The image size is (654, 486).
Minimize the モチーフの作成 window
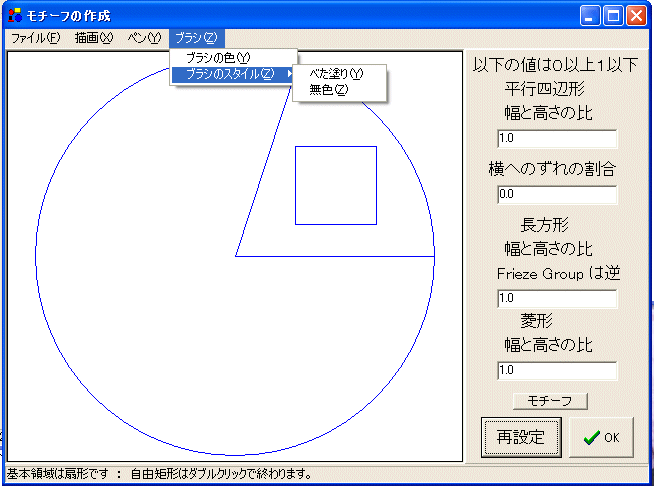coord(590,16)
